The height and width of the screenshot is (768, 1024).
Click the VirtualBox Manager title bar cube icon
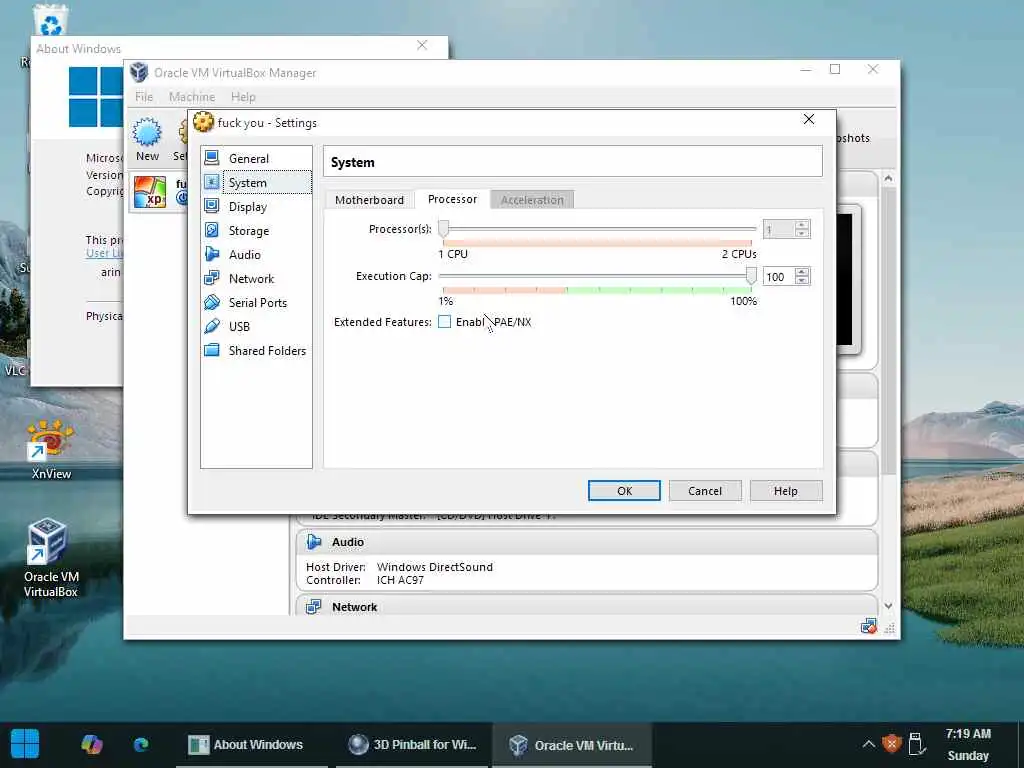138,72
